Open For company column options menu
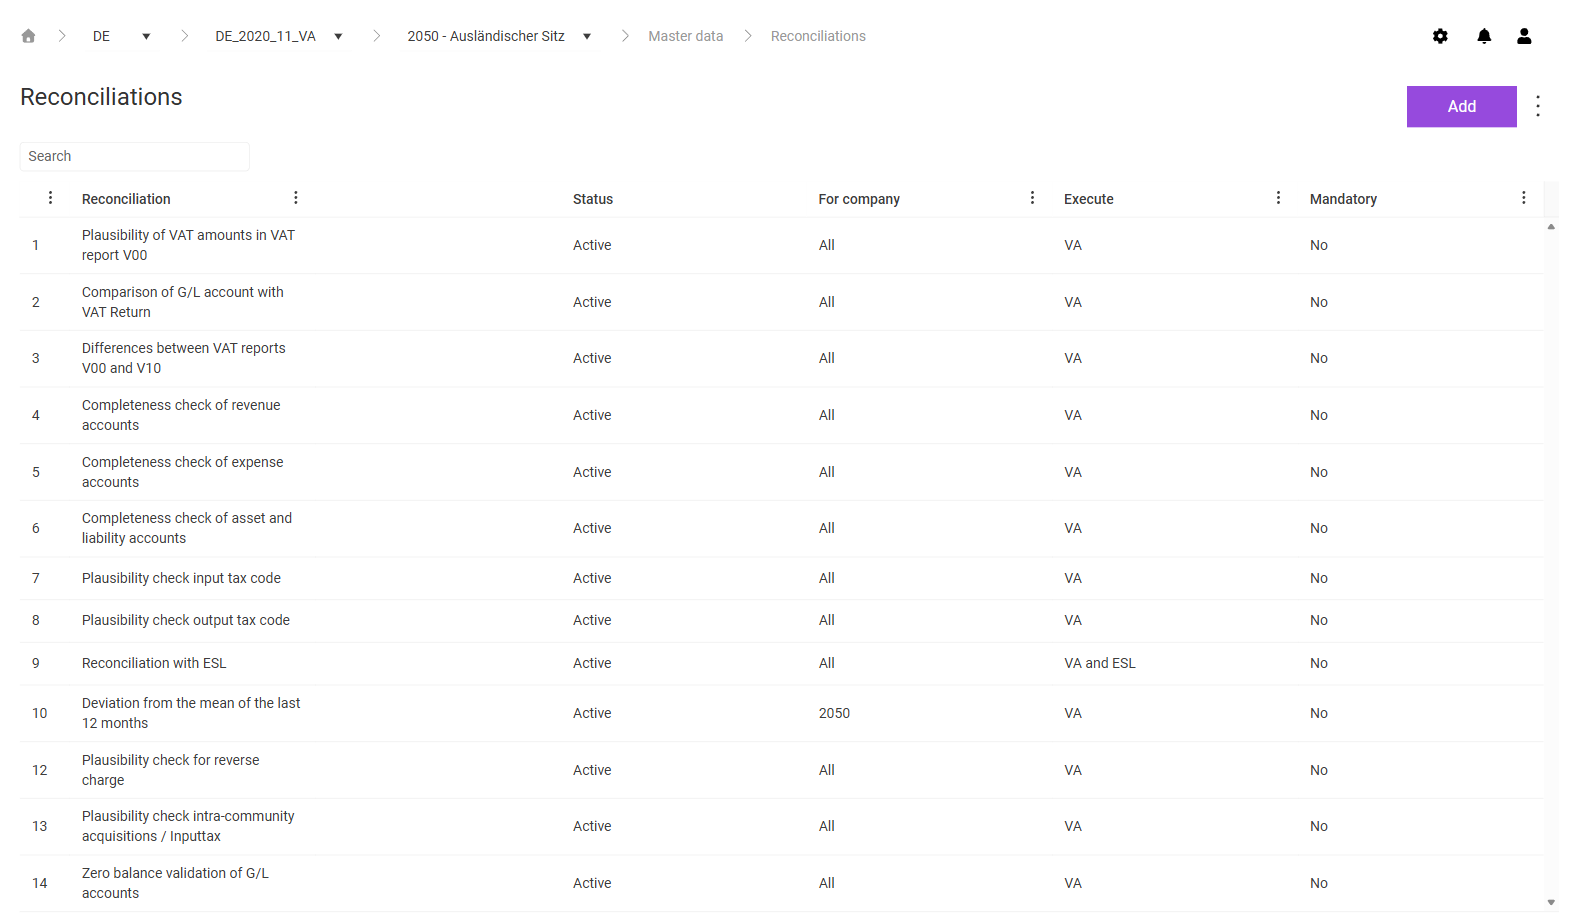This screenshot has height=915, width=1579. (x=1033, y=198)
